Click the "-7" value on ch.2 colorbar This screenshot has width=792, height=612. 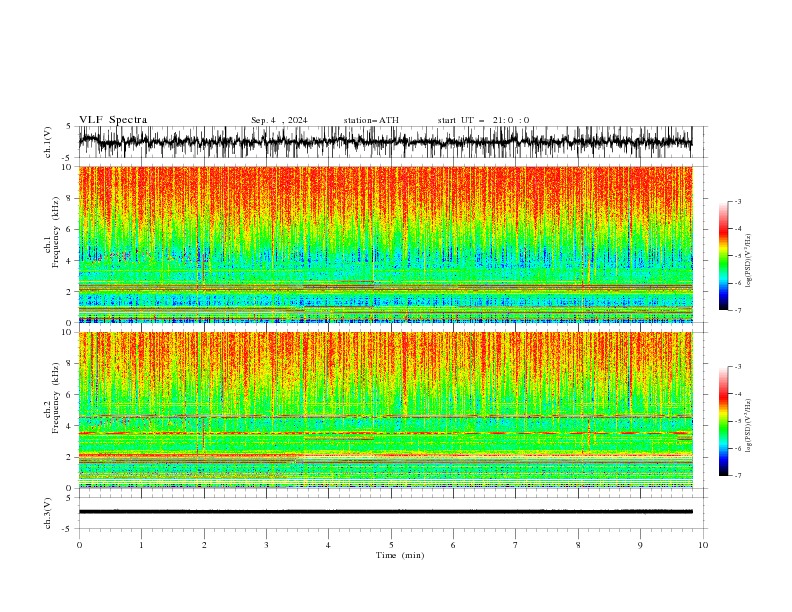(x=738, y=476)
